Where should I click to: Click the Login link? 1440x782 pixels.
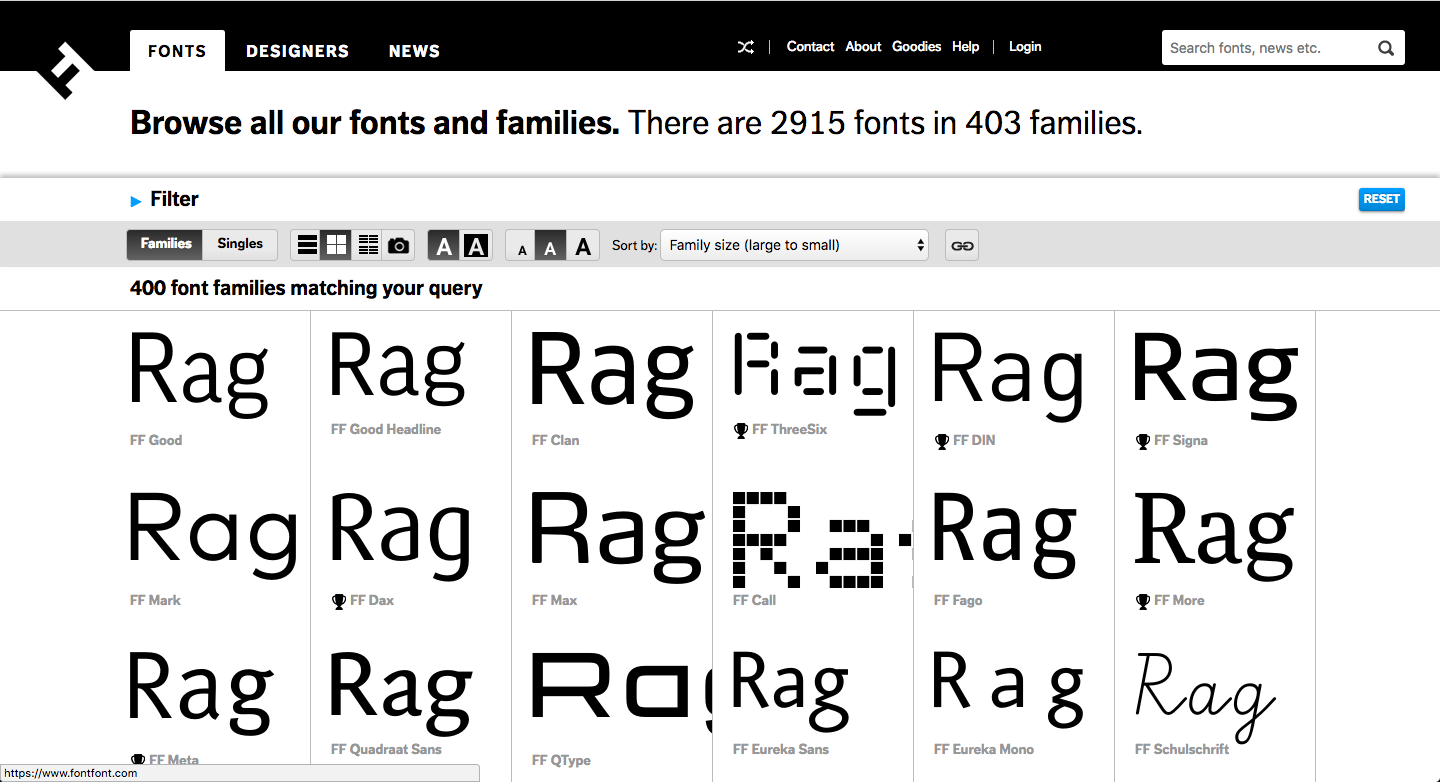click(x=1025, y=47)
